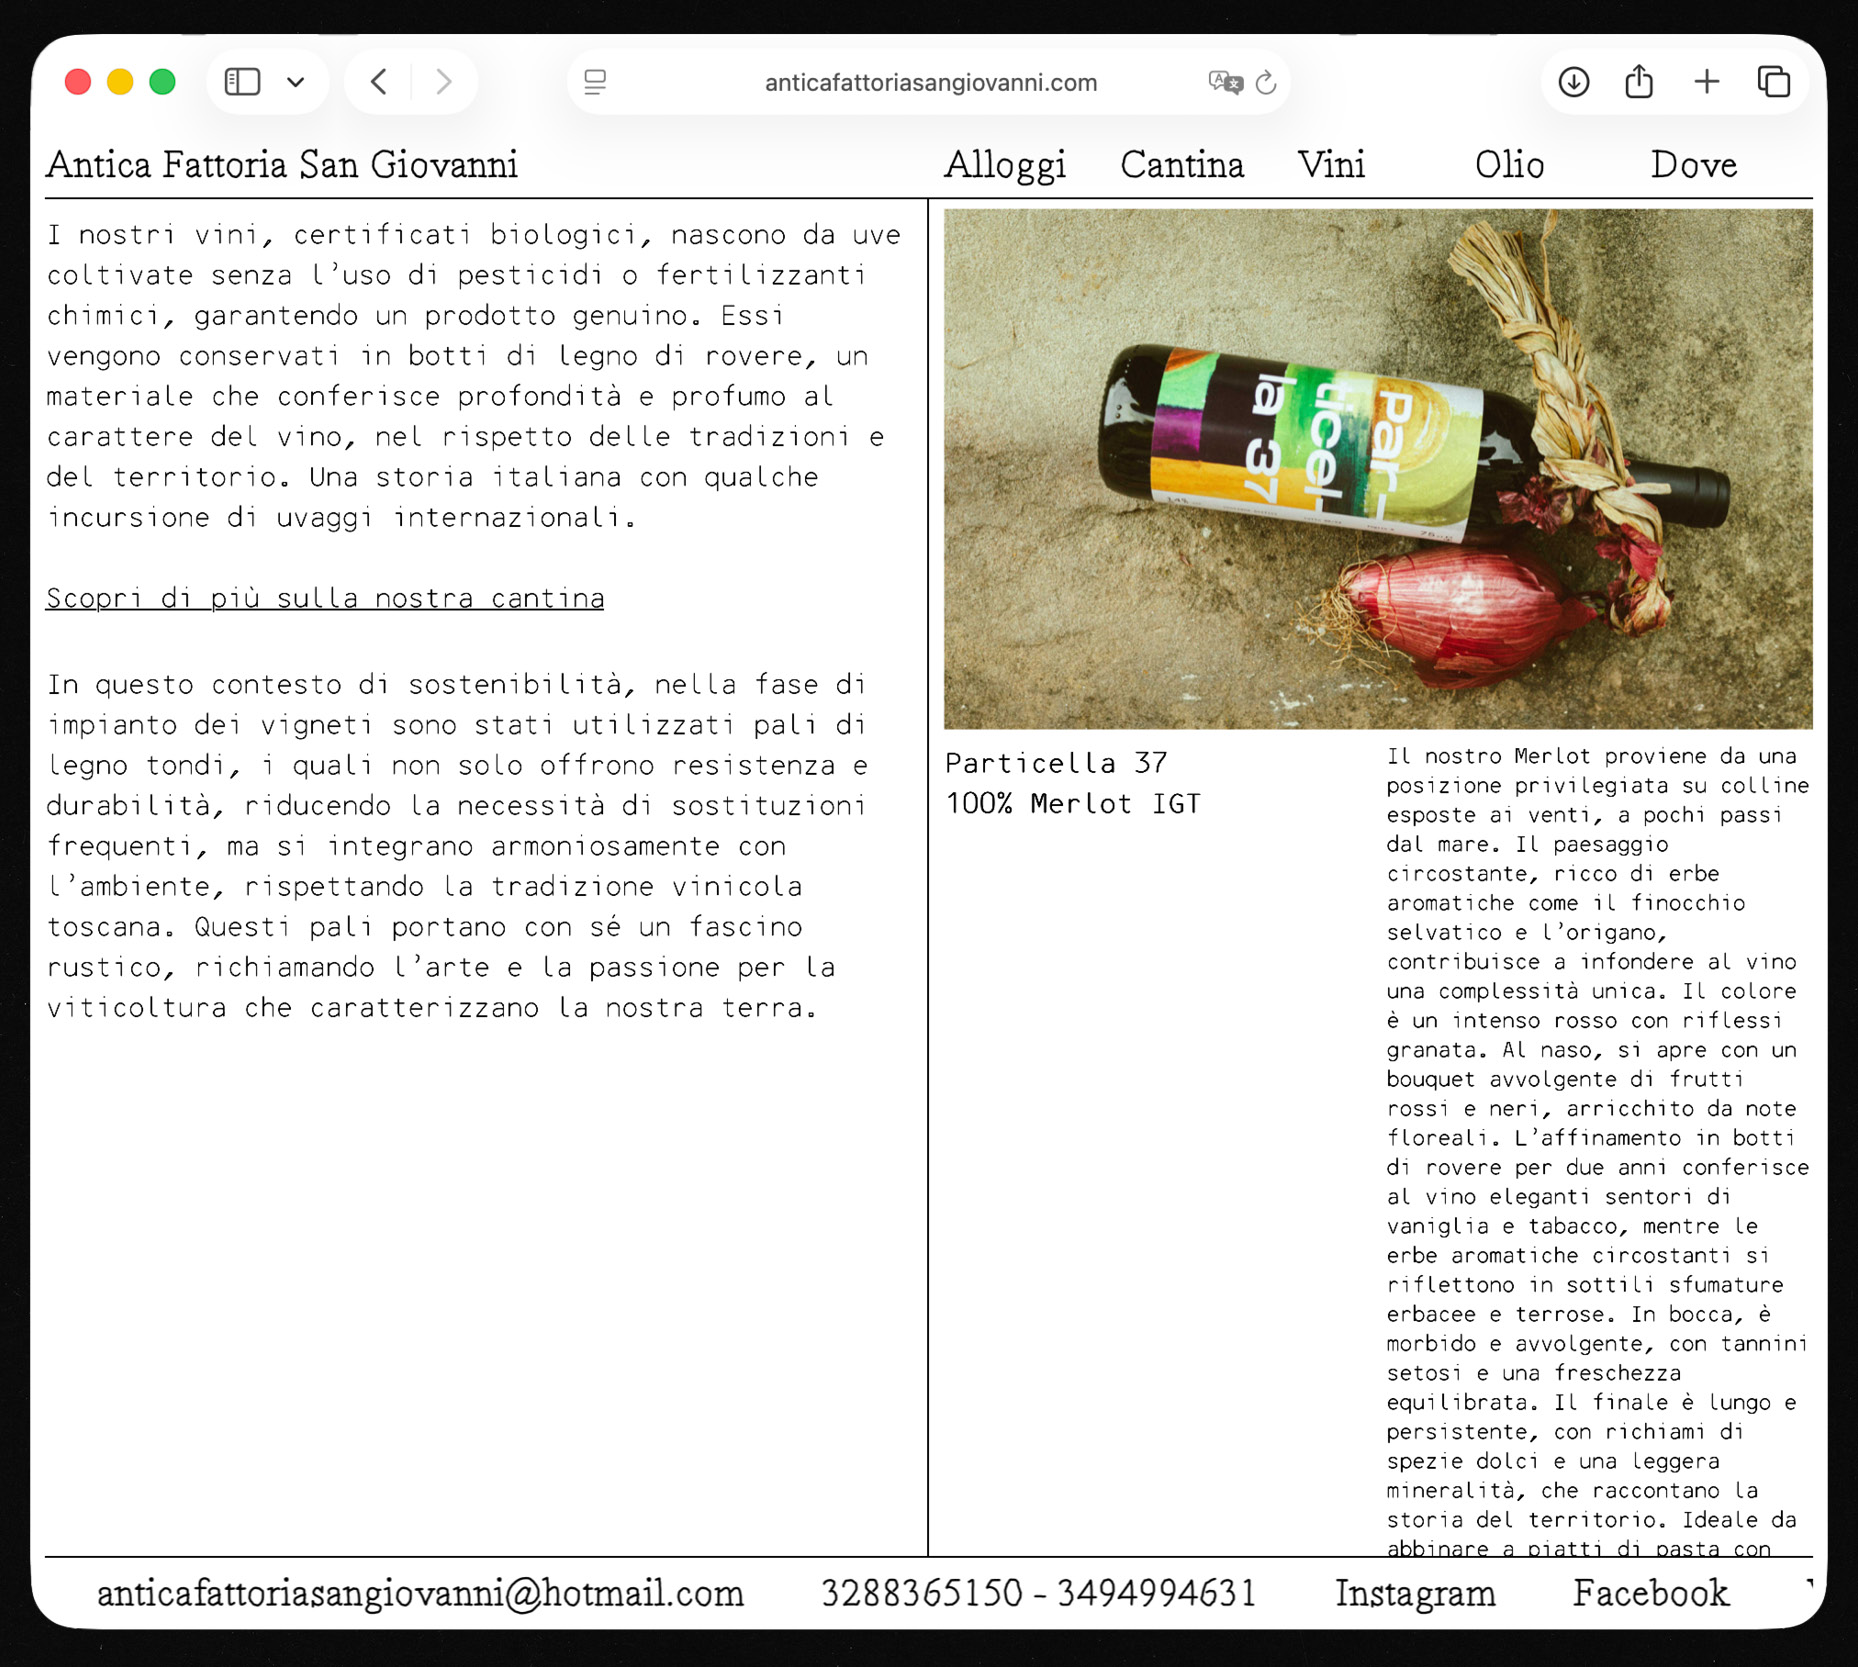Show the tab overview

(x=1774, y=82)
